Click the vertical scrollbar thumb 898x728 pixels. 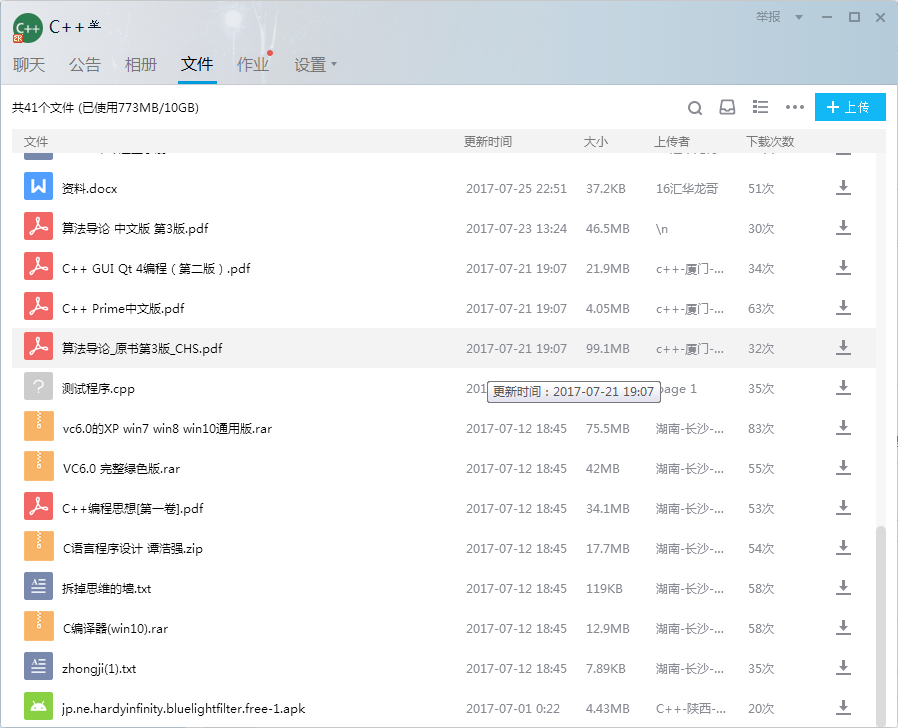tap(881, 626)
